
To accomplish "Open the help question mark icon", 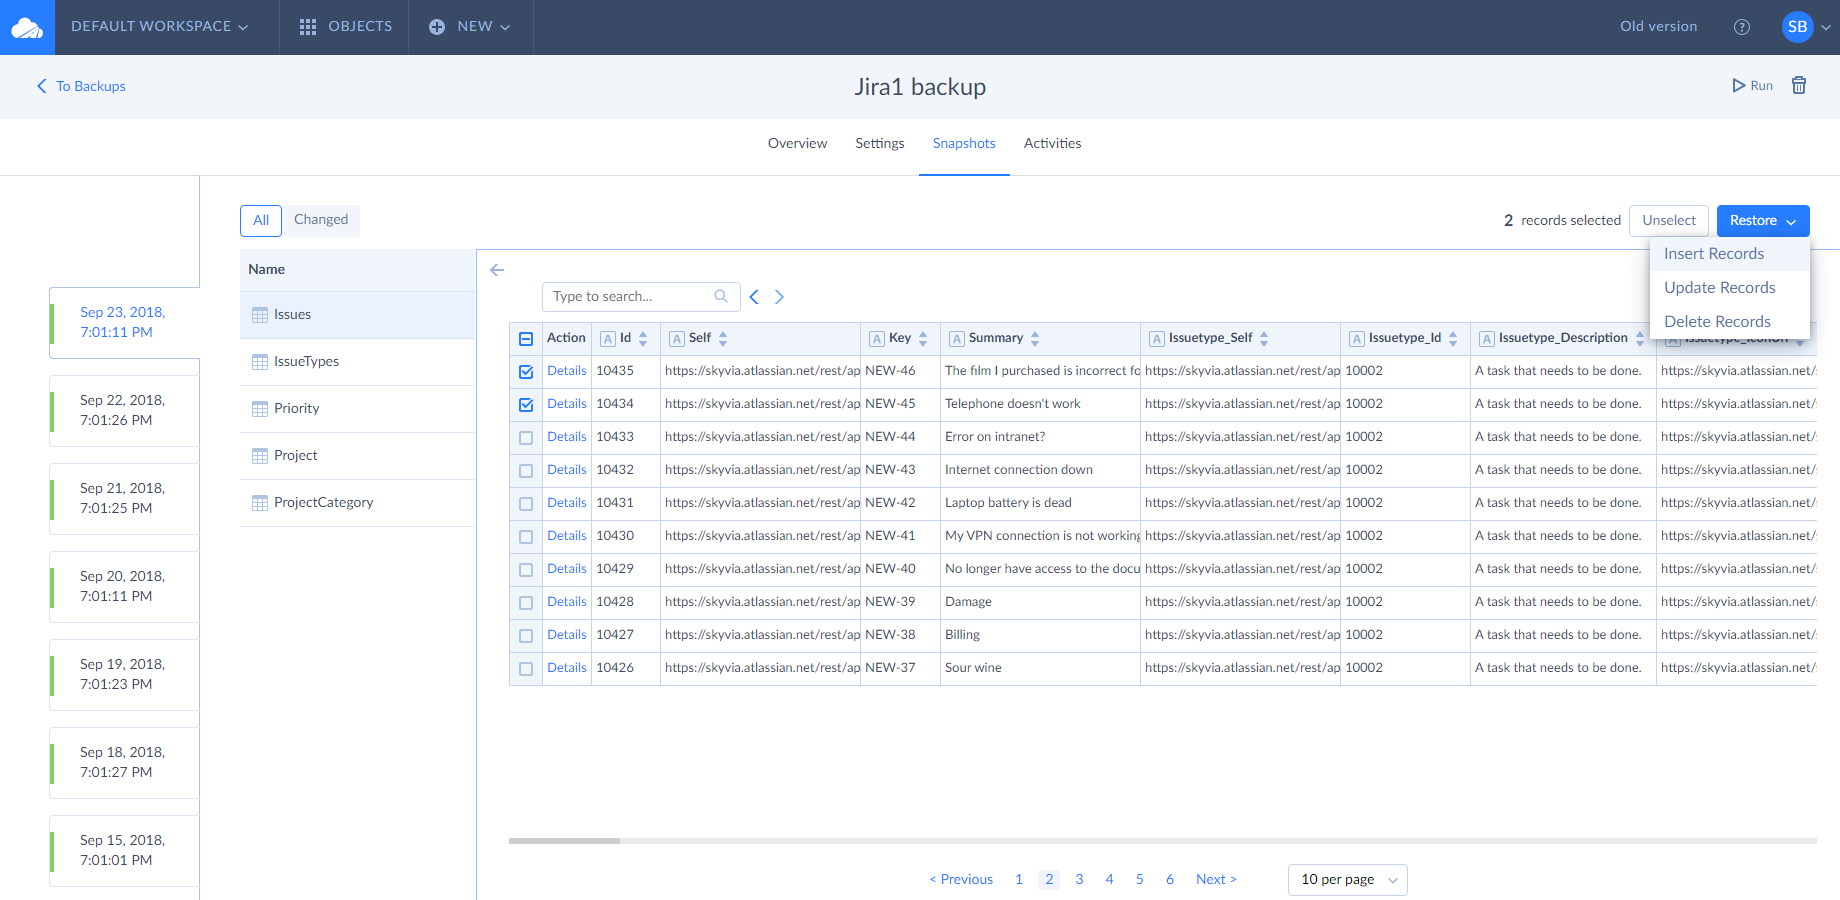I will pos(1742,27).
